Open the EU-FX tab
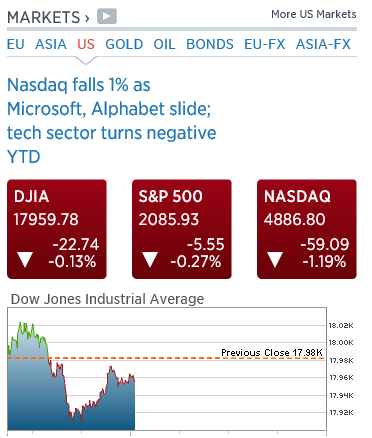This screenshot has height=438, width=372. tap(265, 44)
